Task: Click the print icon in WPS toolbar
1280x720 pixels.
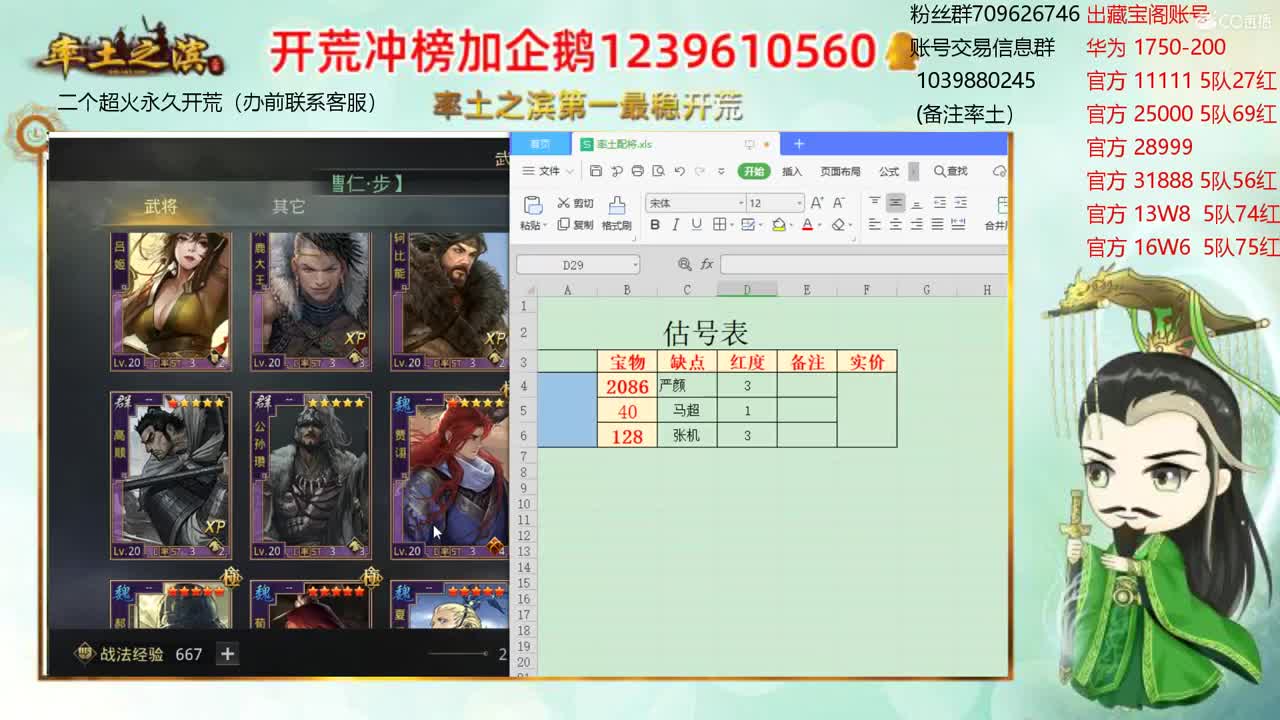Action: (638, 171)
